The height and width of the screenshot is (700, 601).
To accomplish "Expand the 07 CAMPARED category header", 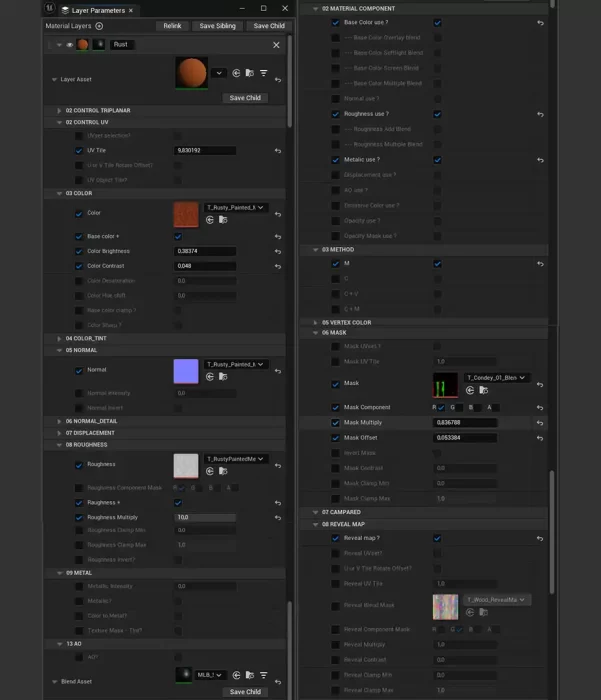I will click(314, 512).
